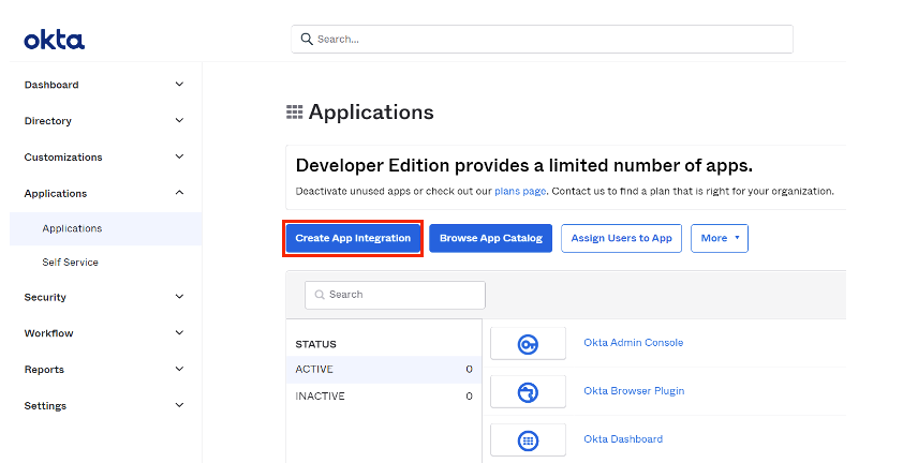Screen dimensions: 904x464
Task: Collapse the Applications section chevron
Action: point(179,193)
